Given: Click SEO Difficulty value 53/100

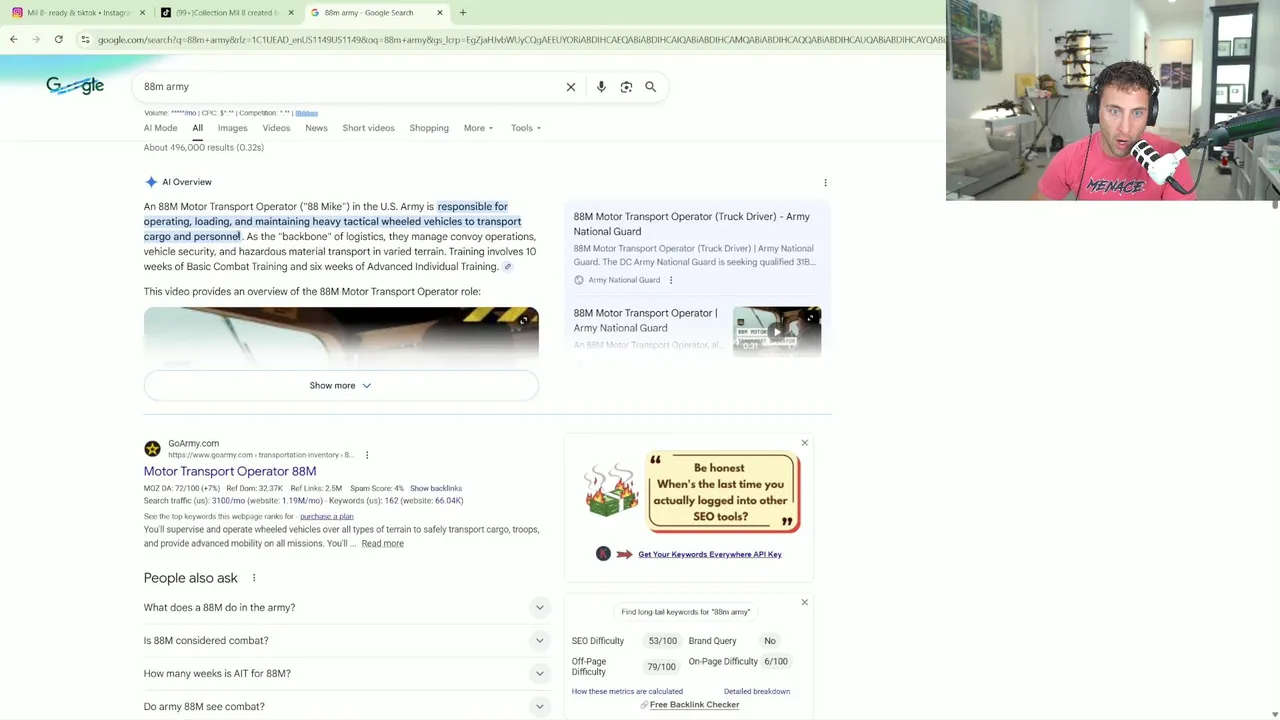Looking at the screenshot, I should click(x=662, y=641).
